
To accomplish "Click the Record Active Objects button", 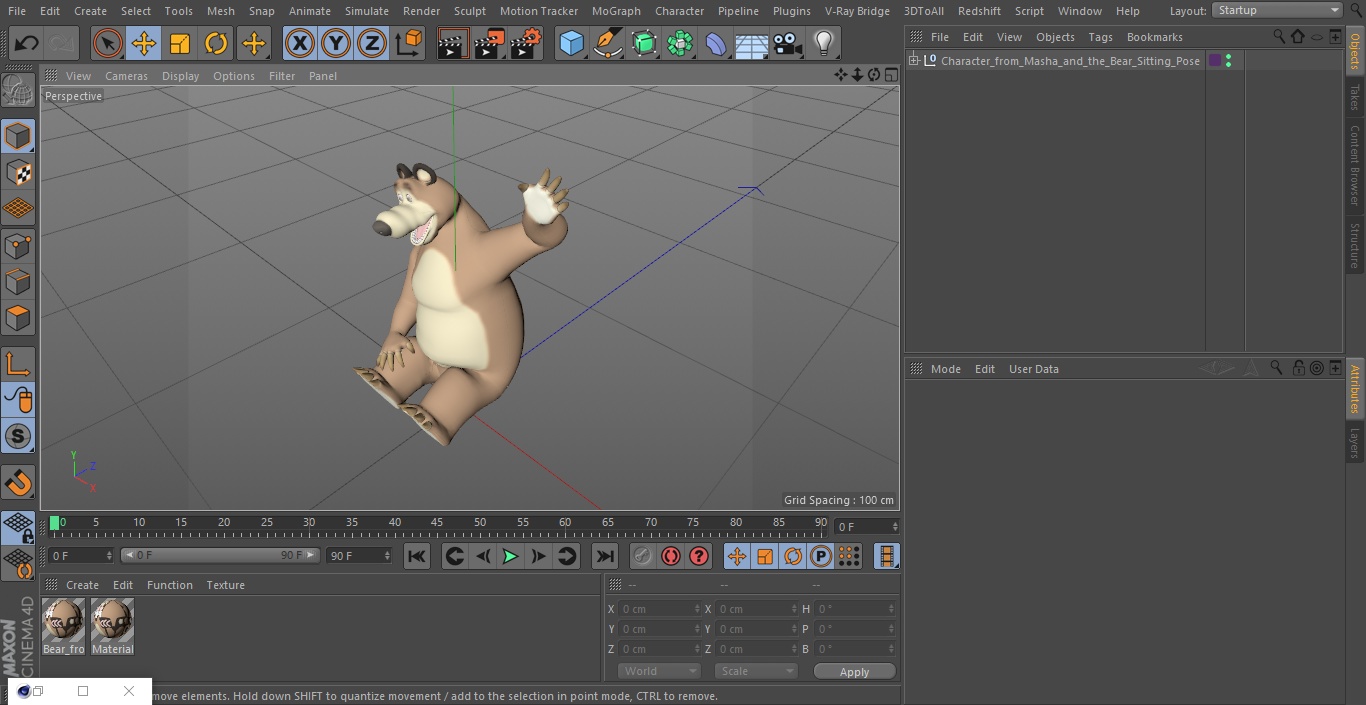I will pos(643,556).
